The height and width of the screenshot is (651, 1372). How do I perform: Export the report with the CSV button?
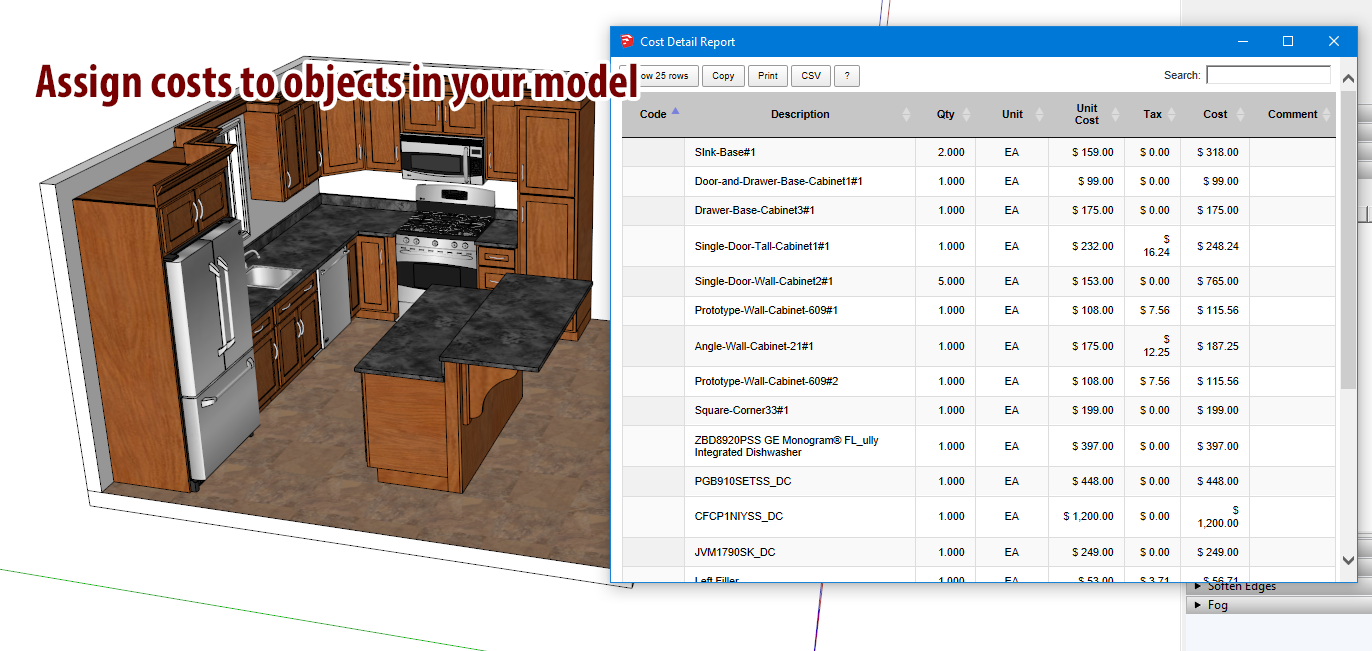(810, 76)
